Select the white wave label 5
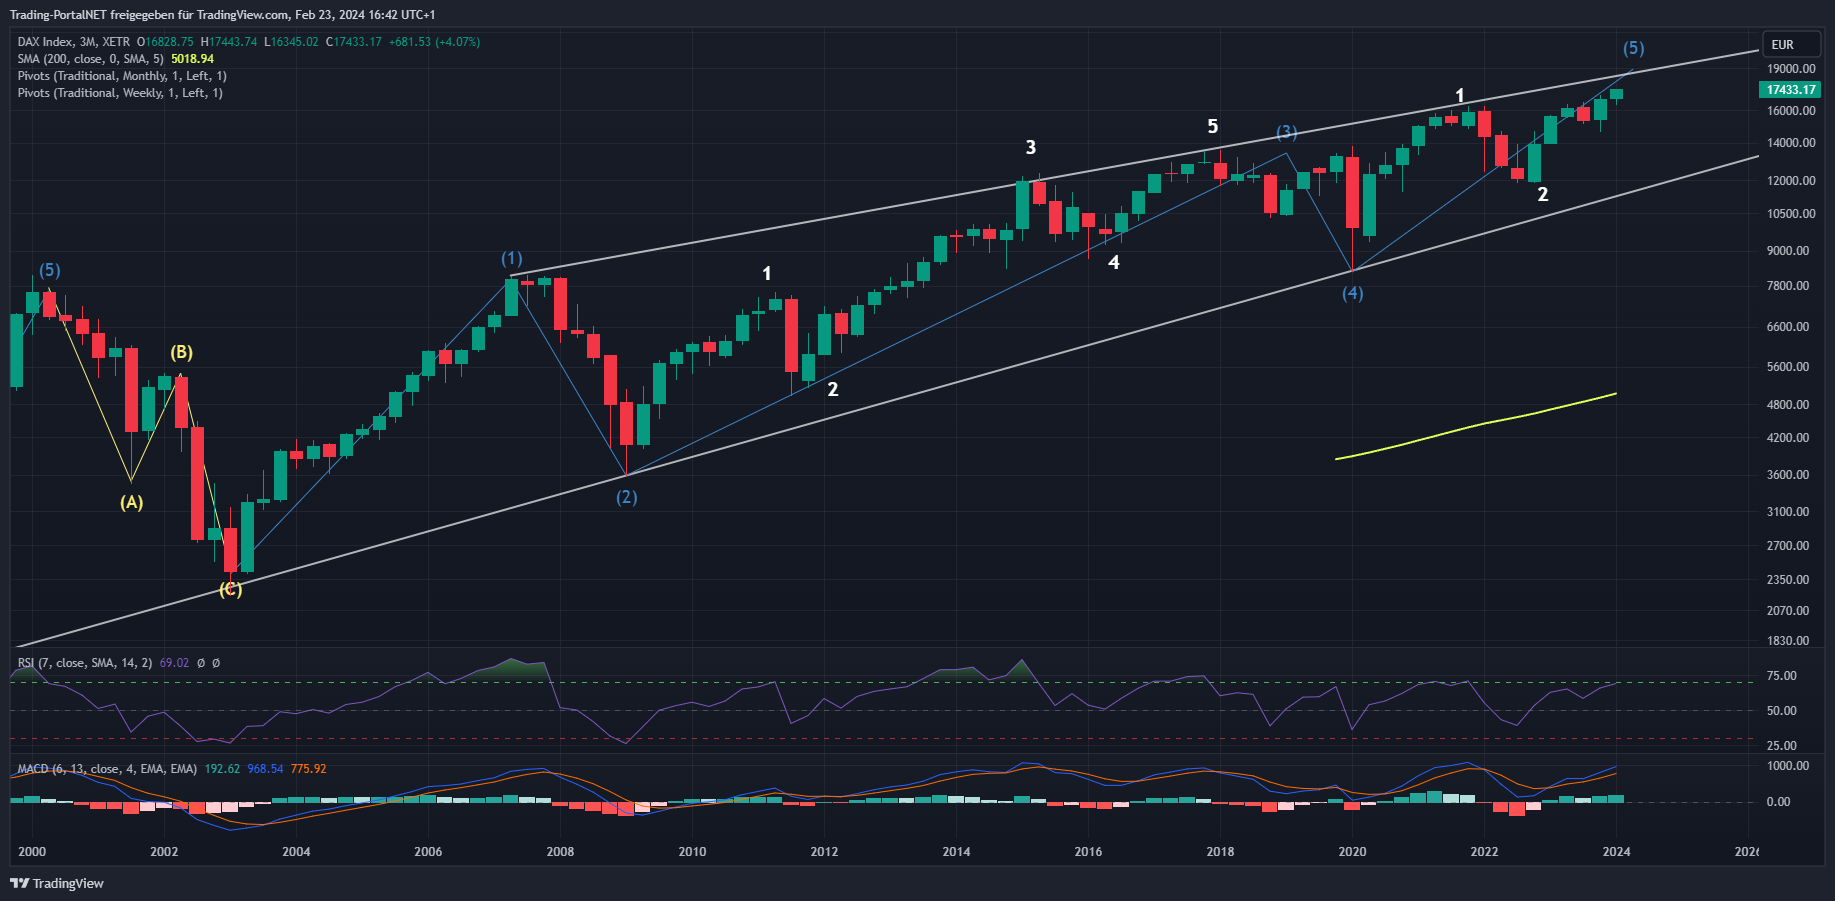This screenshot has height=901, width=1835. pyautogui.click(x=1213, y=126)
